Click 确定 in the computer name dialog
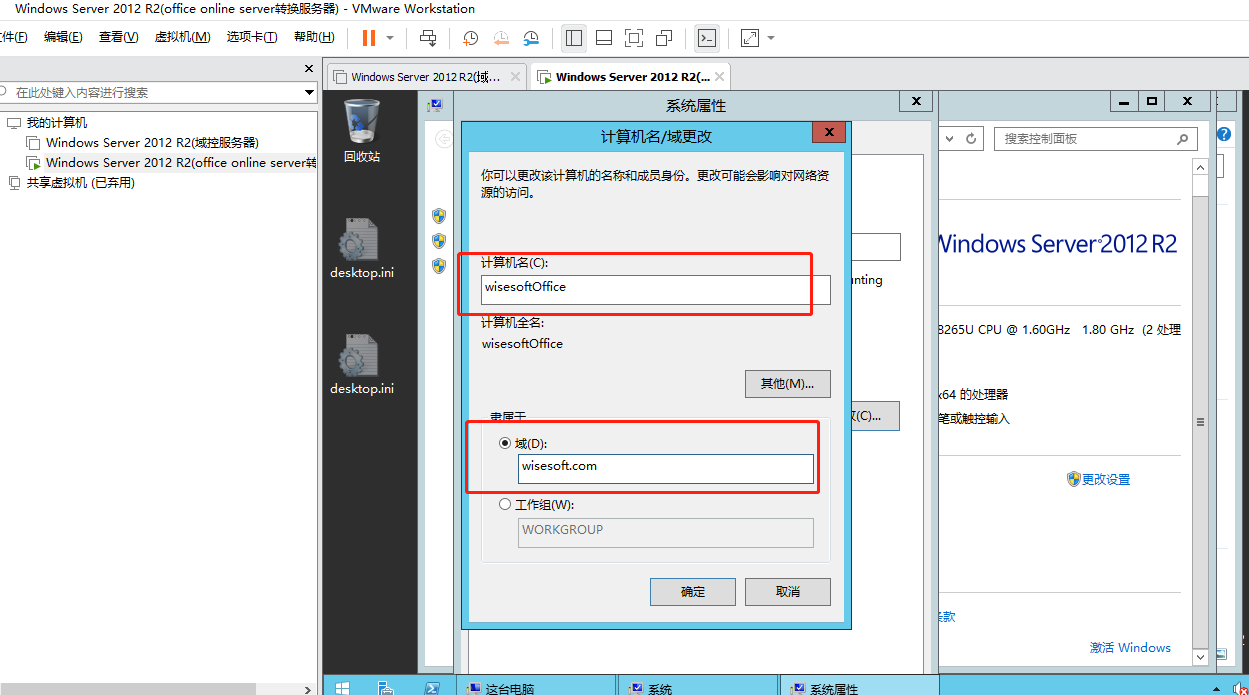 693,591
